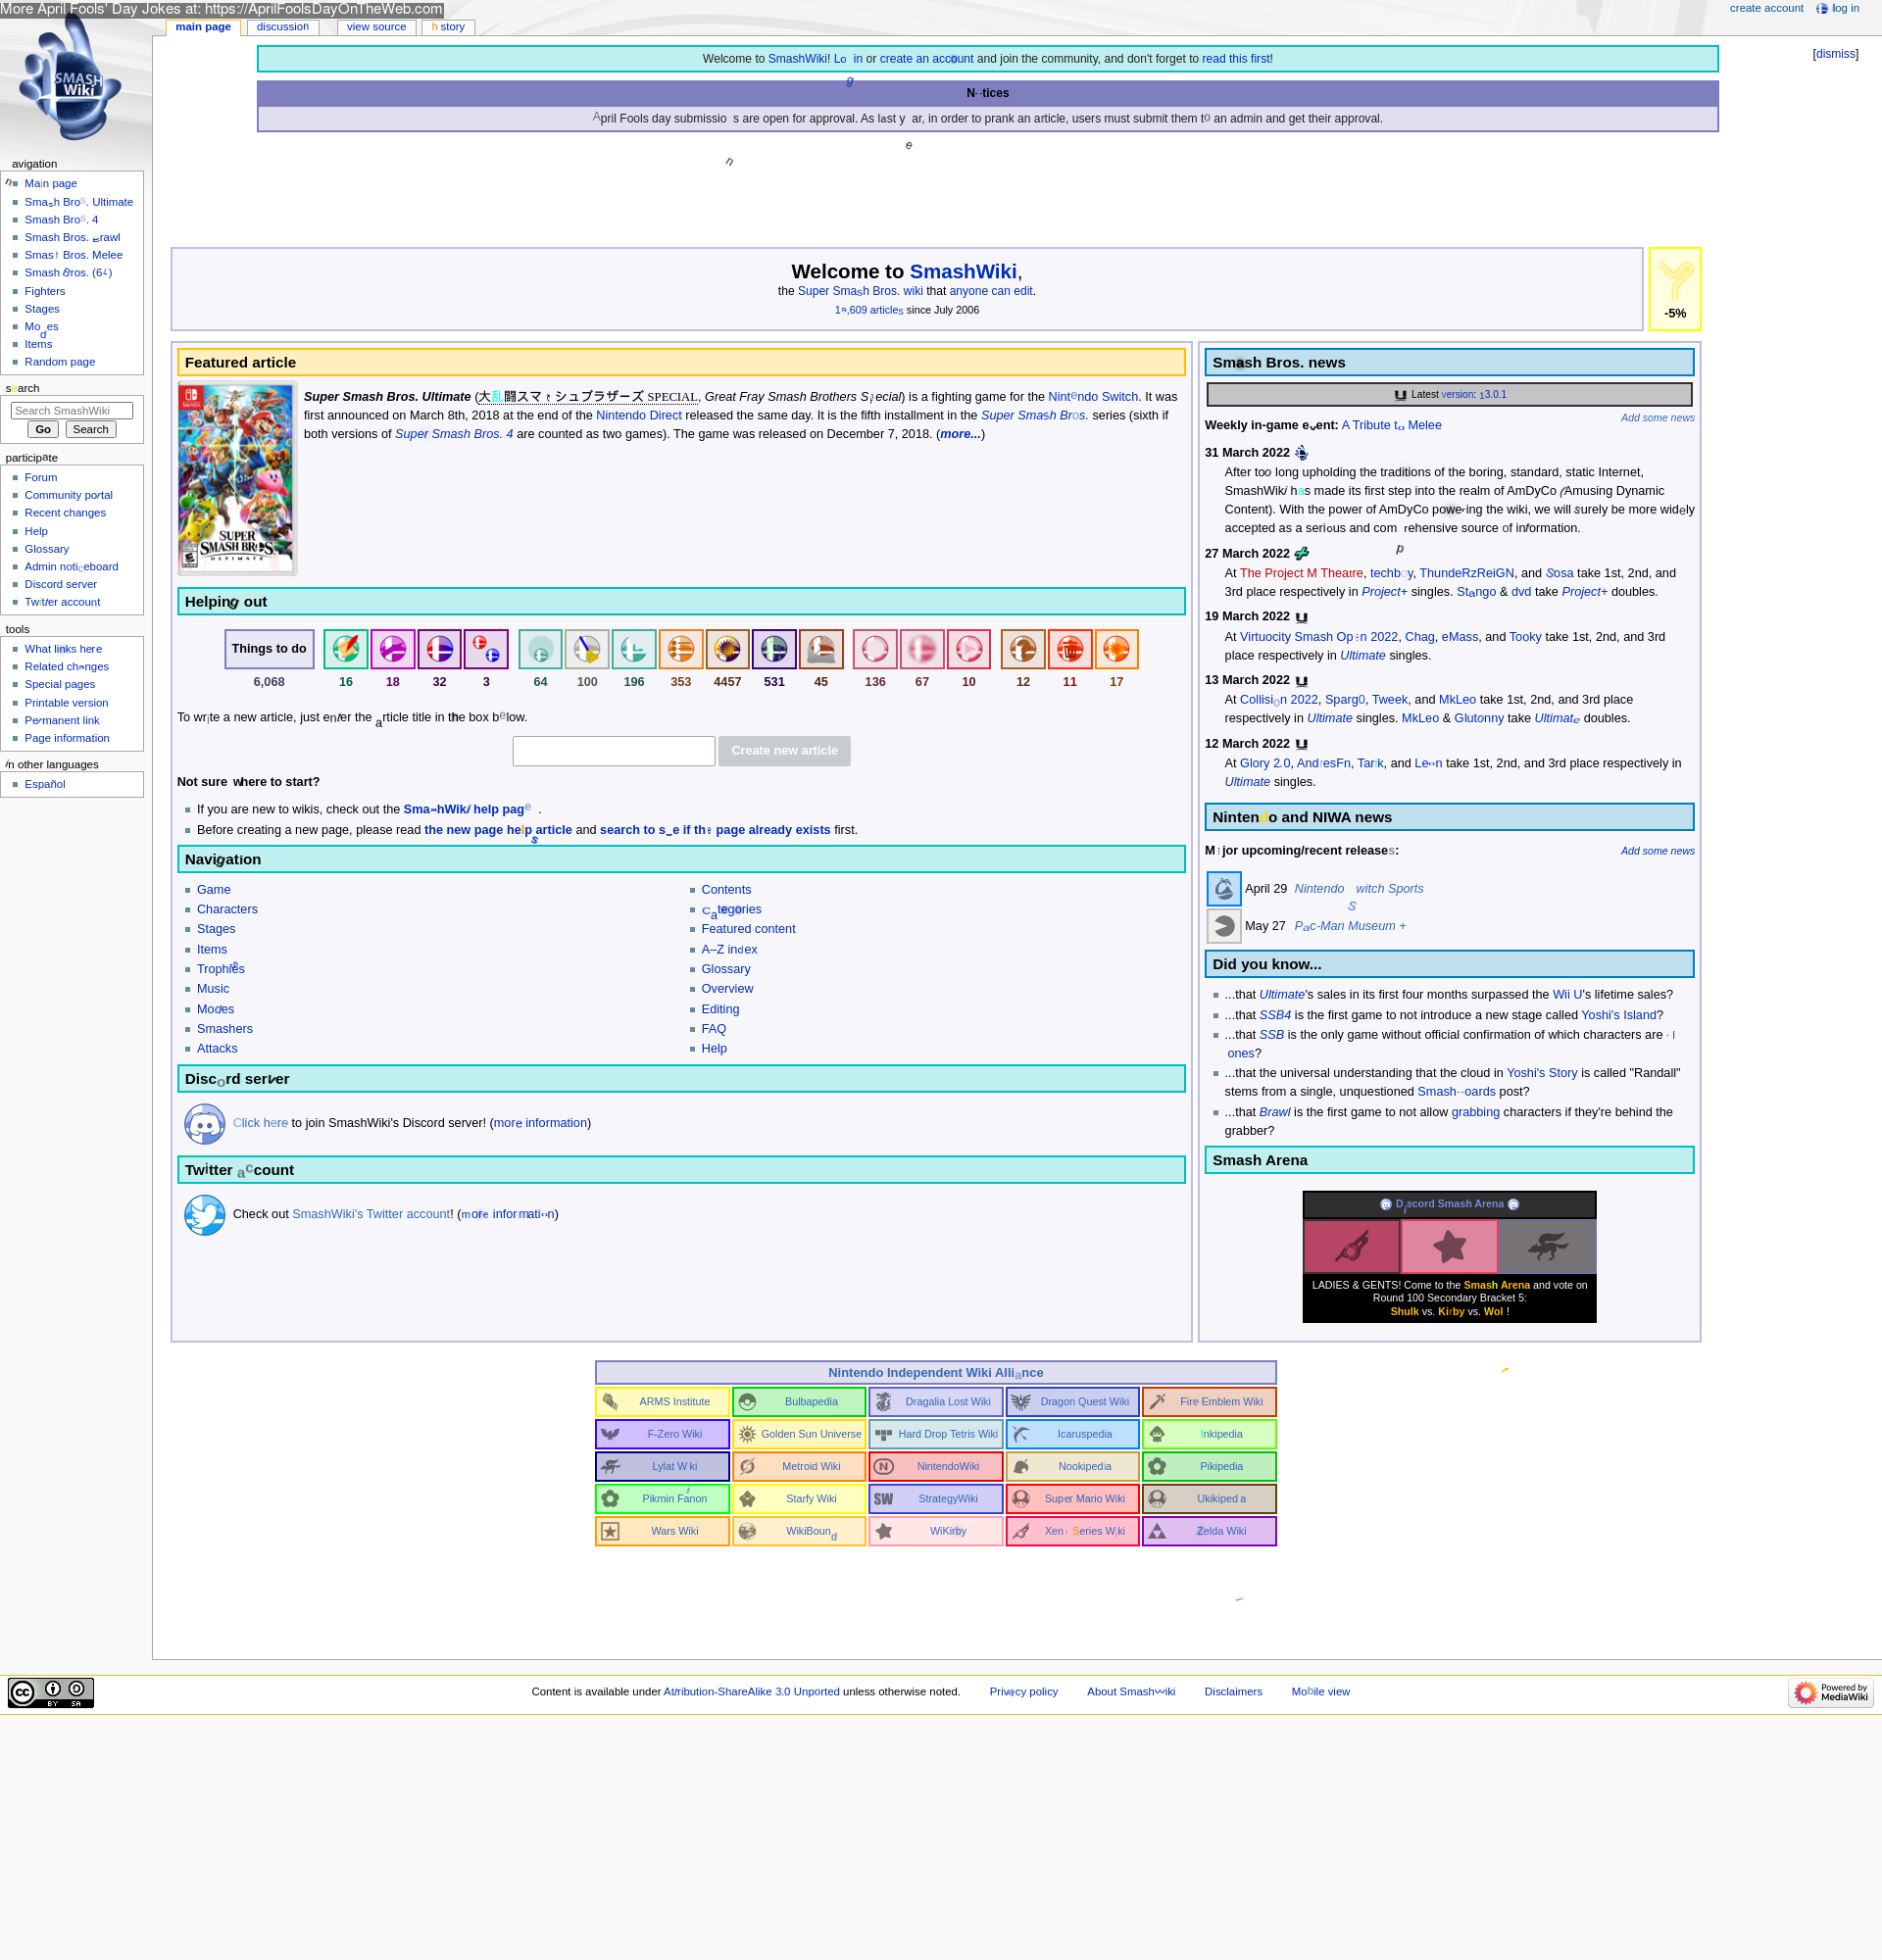Open the icon above count 196
1882x1960 pixels.
coord(634,649)
